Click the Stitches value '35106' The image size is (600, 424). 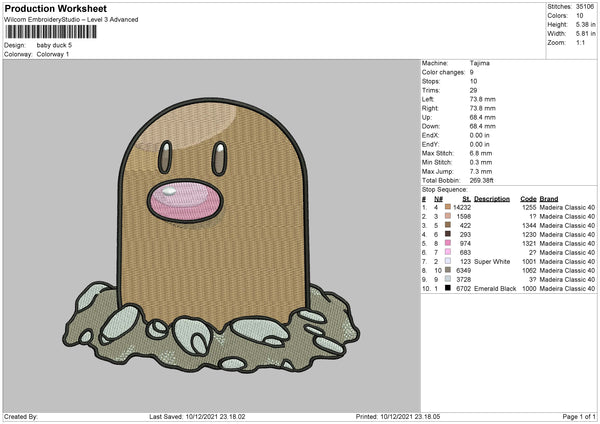[585, 7]
